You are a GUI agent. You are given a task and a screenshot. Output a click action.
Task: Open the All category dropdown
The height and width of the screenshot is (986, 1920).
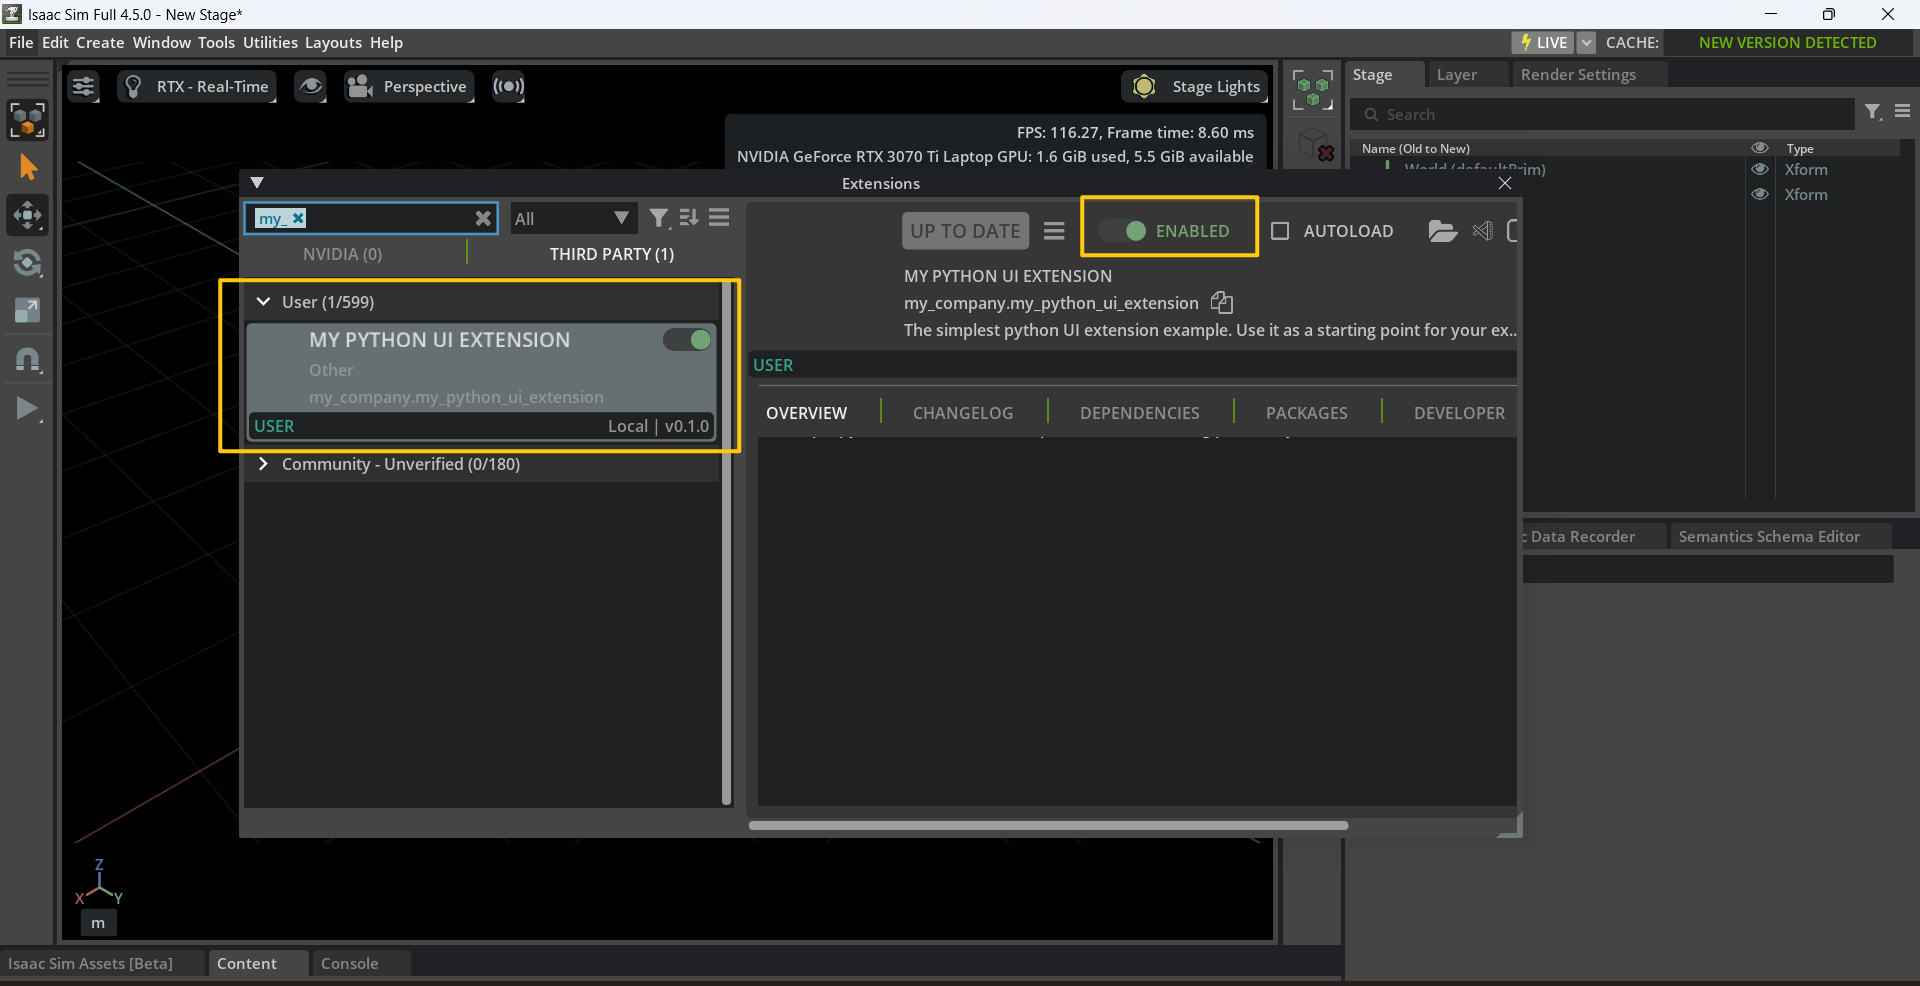(572, 218)
